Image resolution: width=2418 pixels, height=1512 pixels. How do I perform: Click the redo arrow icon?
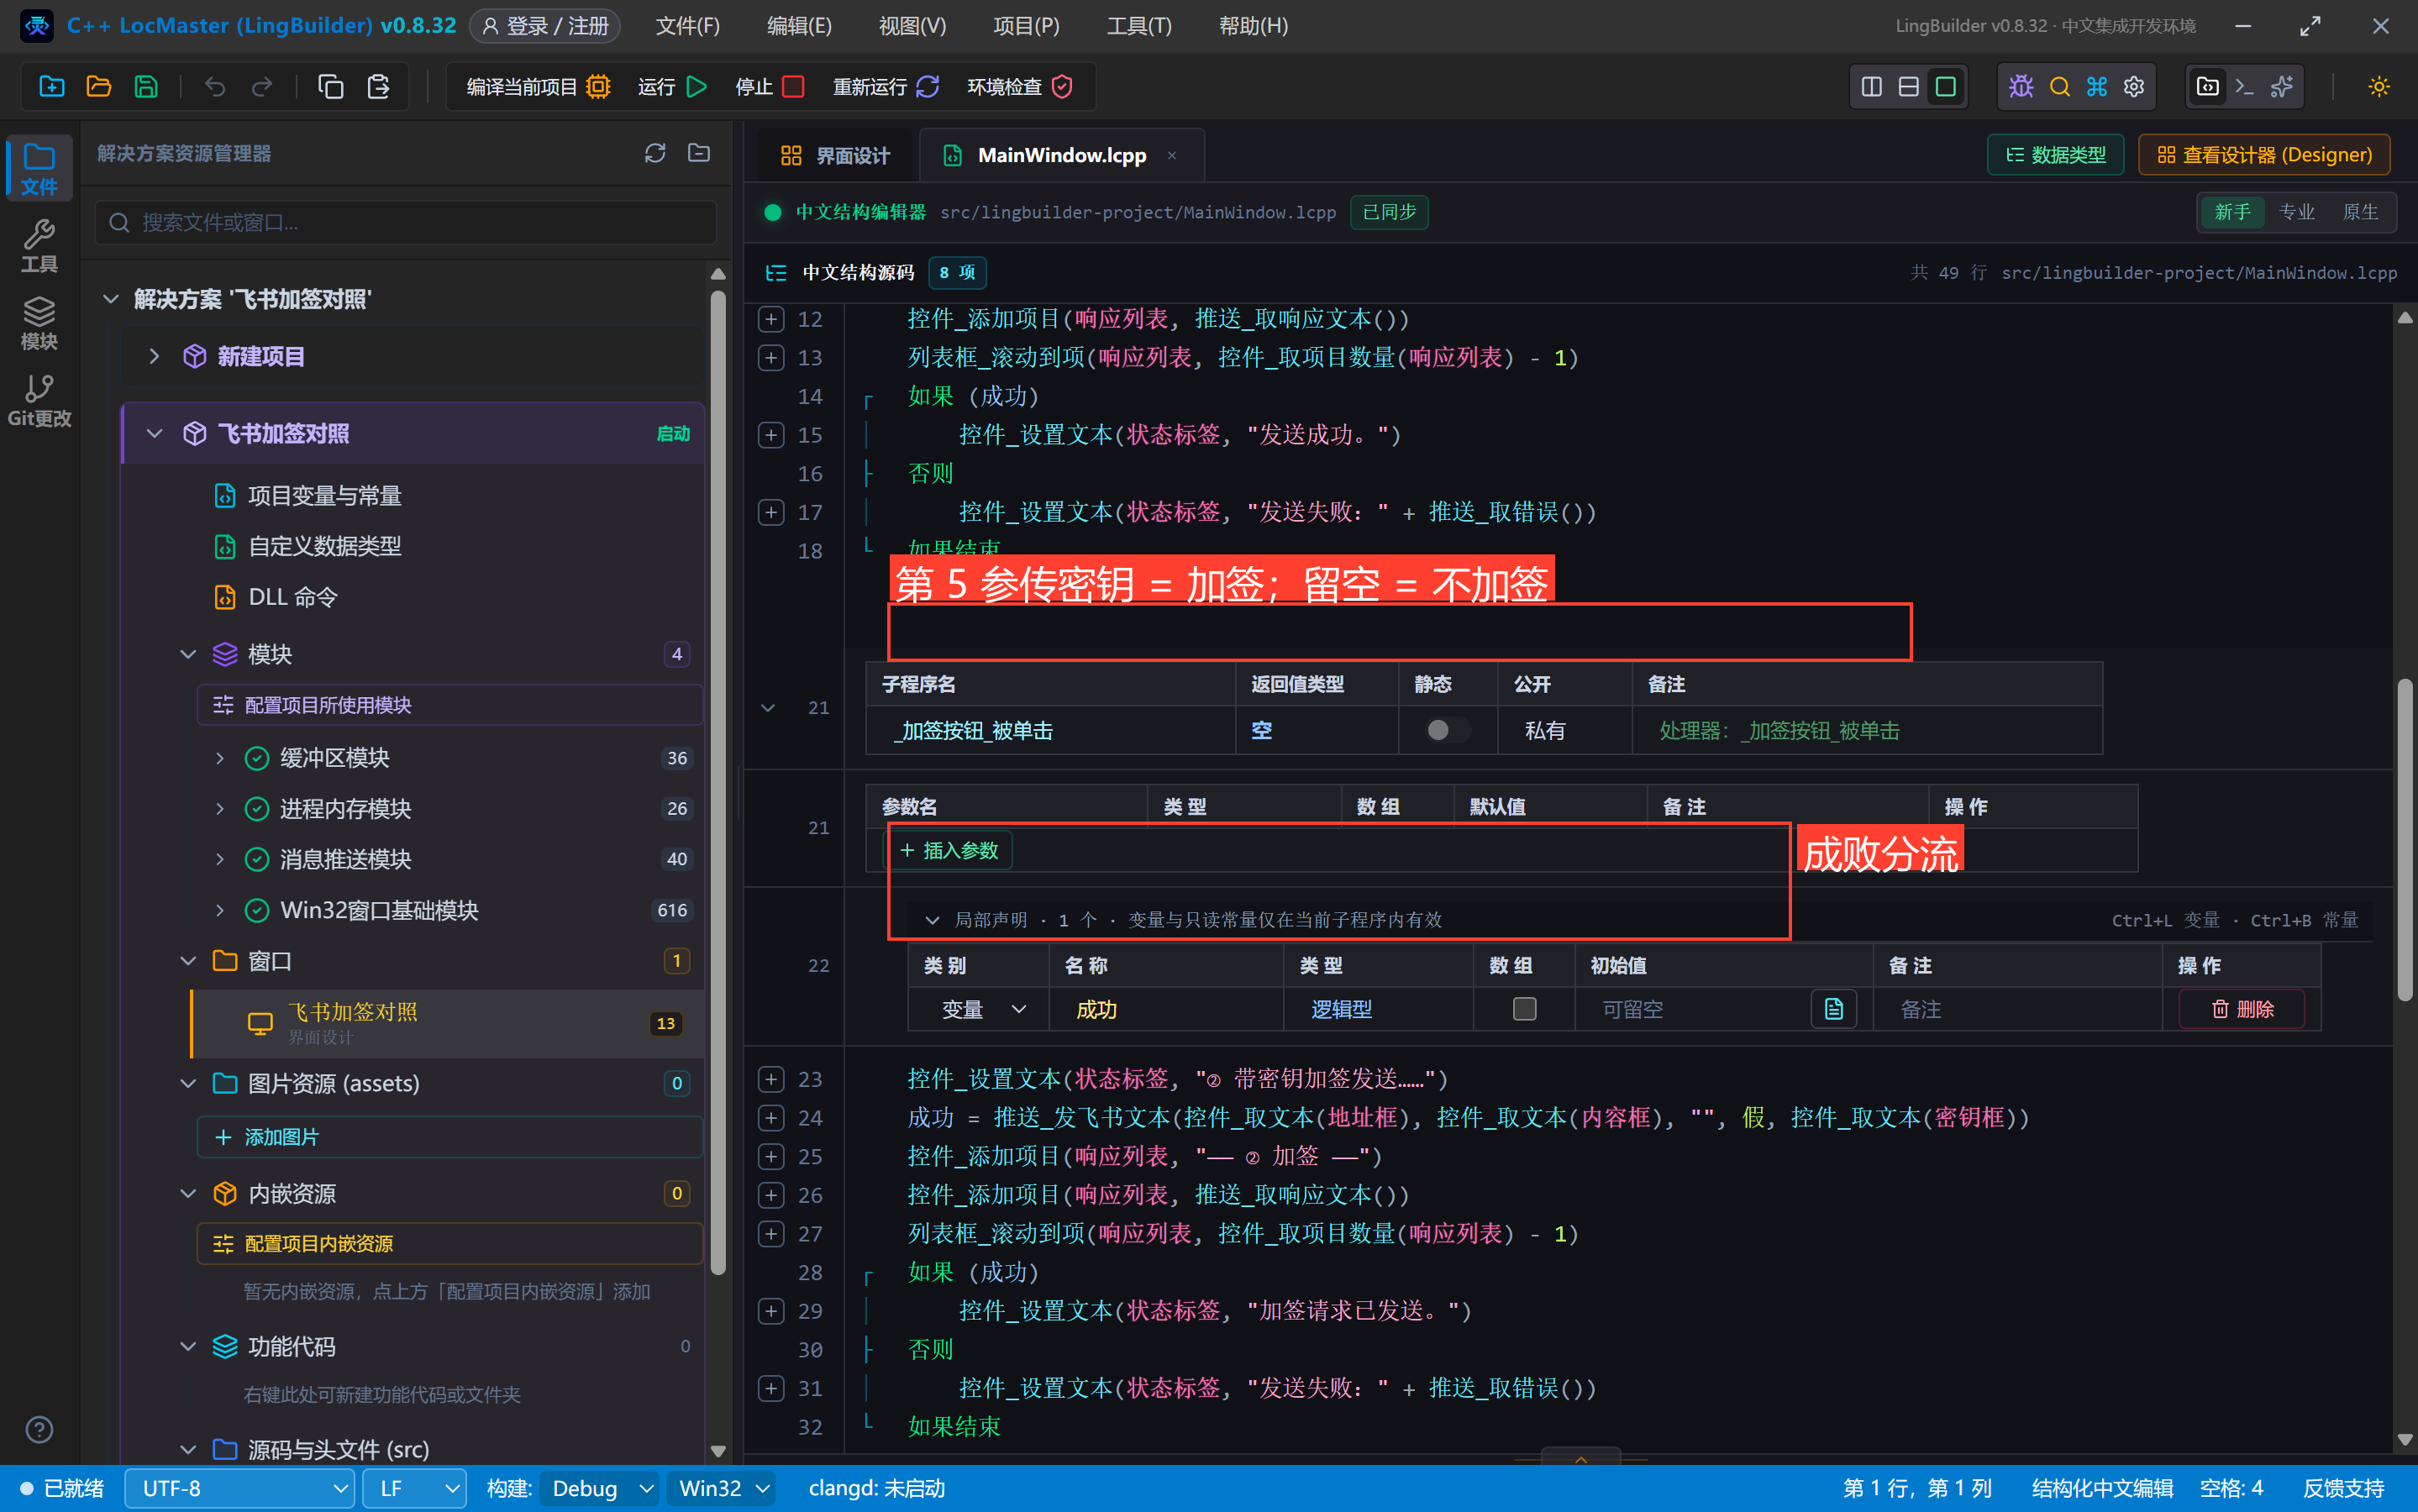pos(262,87)
